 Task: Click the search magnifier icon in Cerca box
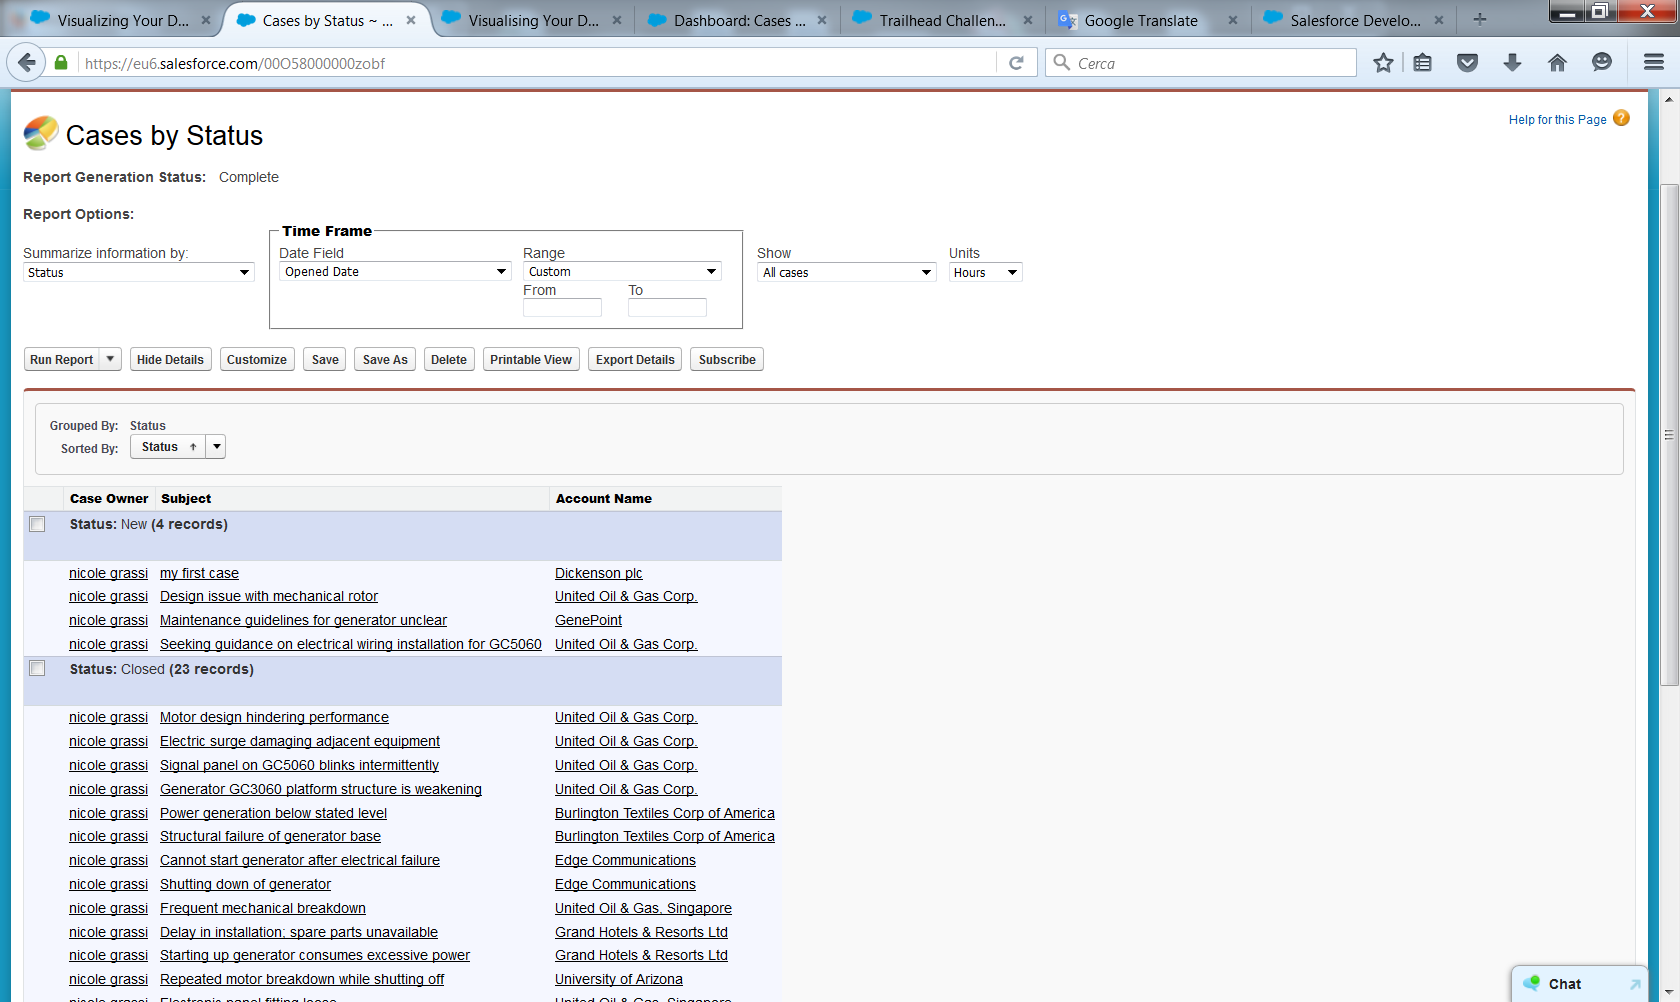coord(1062,63)
